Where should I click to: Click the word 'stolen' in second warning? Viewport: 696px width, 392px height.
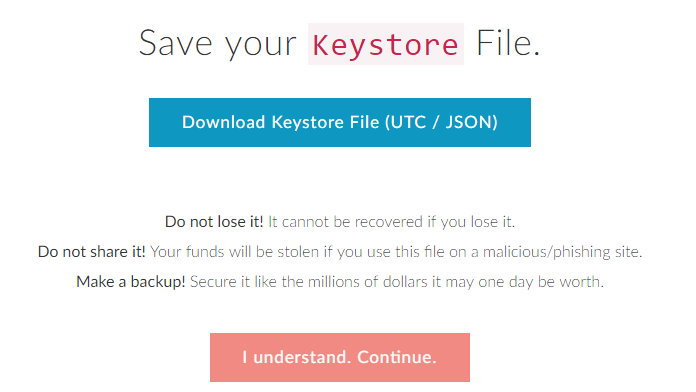tap(298, 252)
